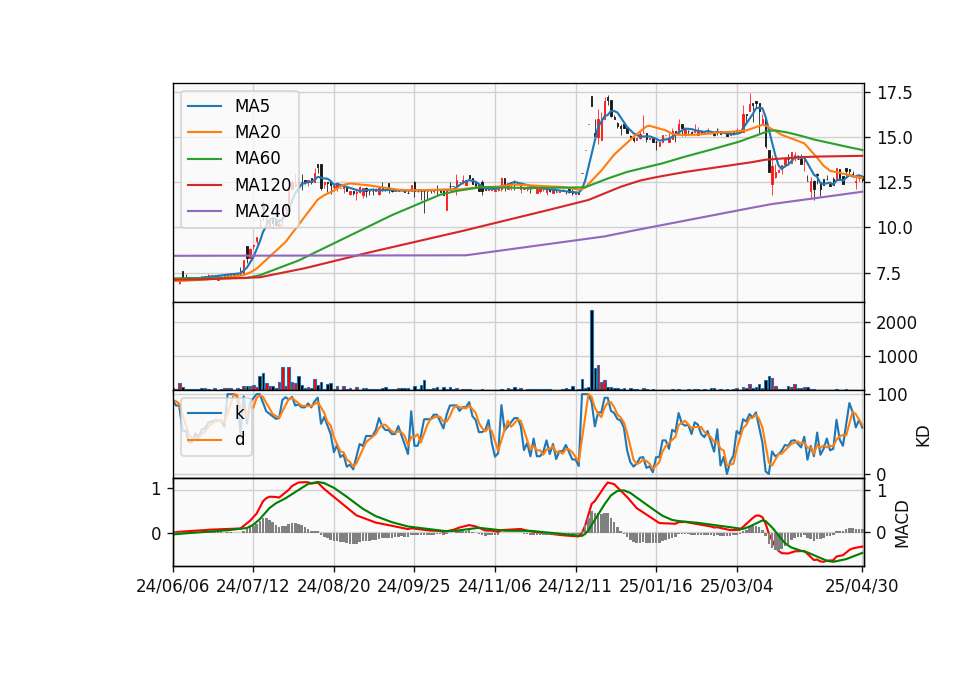Click the 25/01/16 date axis label
The width and height of the screenshot is (960, 690).
tap(656, 586)
